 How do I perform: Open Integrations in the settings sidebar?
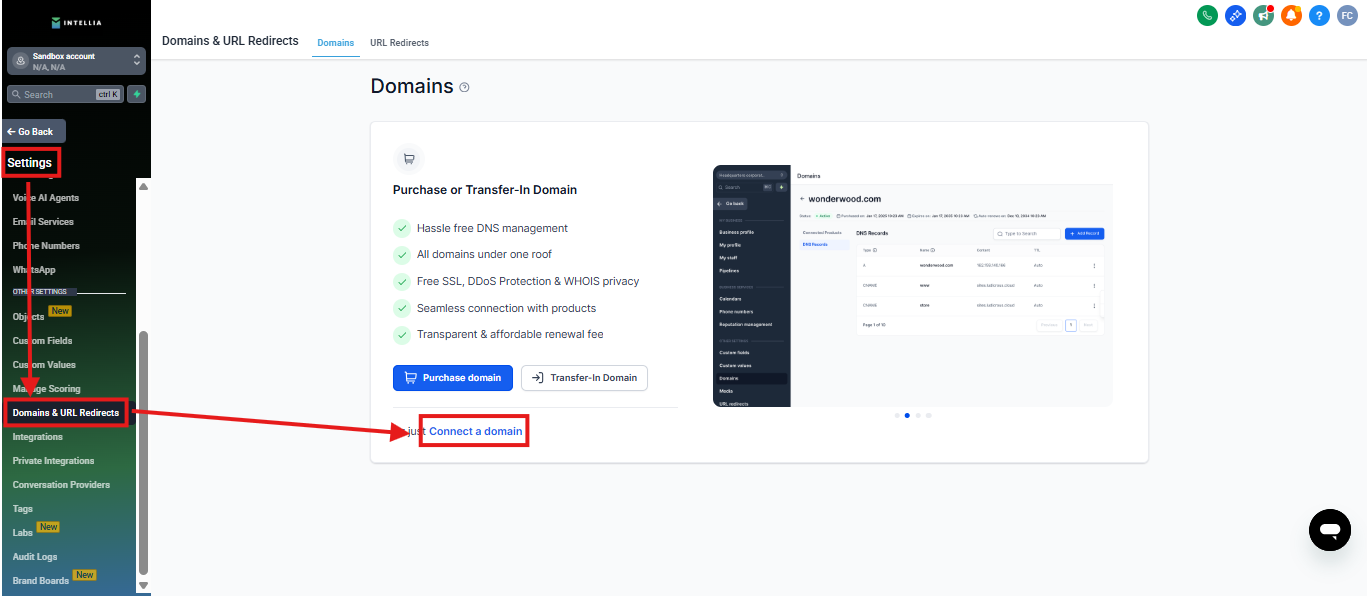[38, 437]
